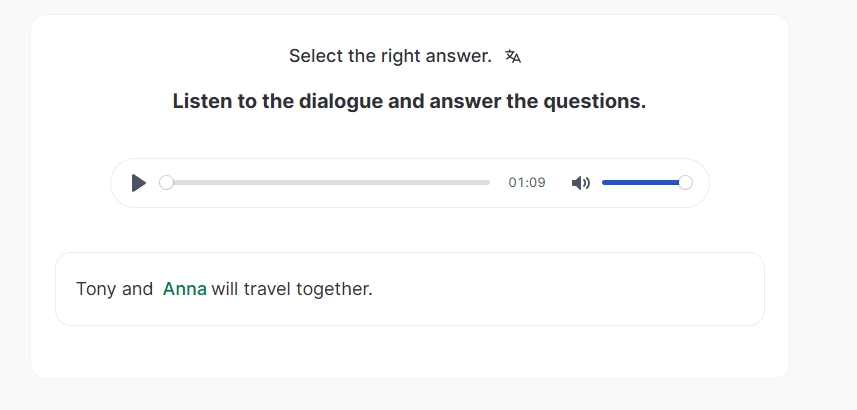Click the translate icon beside the instructions
Screen dimensions: 857x410
(x=513, y=57)
